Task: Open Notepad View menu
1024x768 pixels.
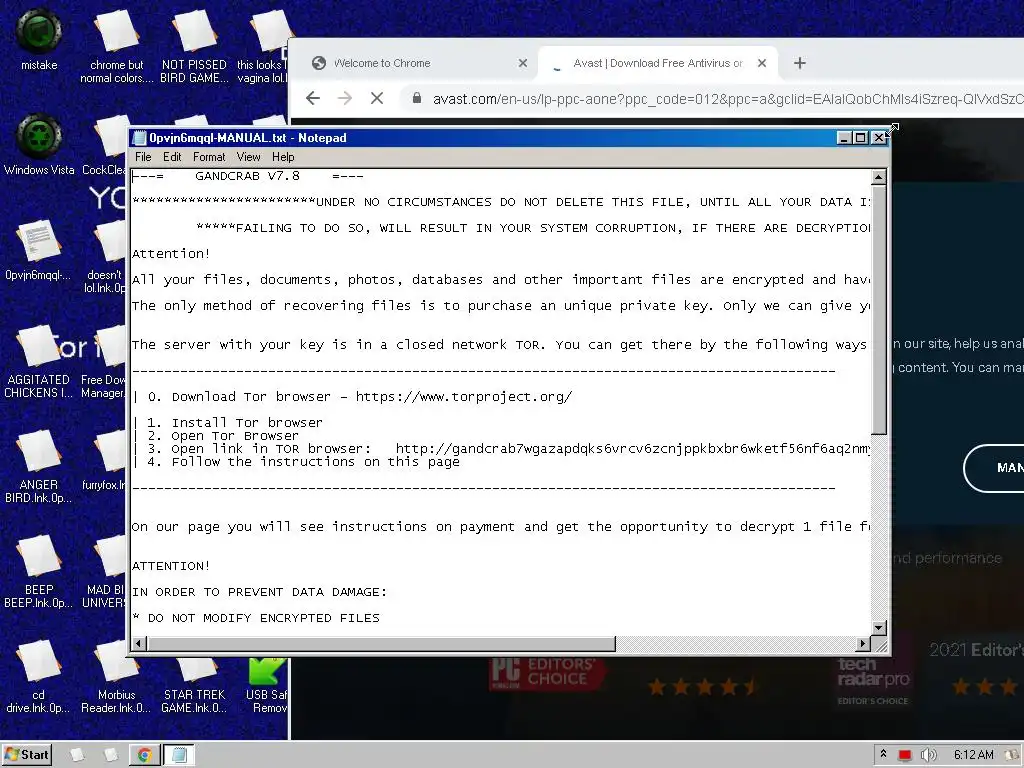Action: click(248, 157)
